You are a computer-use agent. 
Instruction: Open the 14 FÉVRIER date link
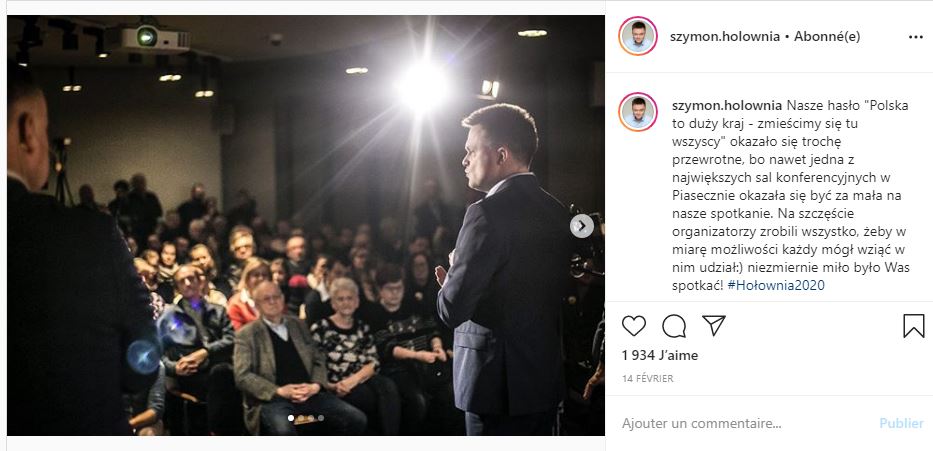tap(647, 378)
